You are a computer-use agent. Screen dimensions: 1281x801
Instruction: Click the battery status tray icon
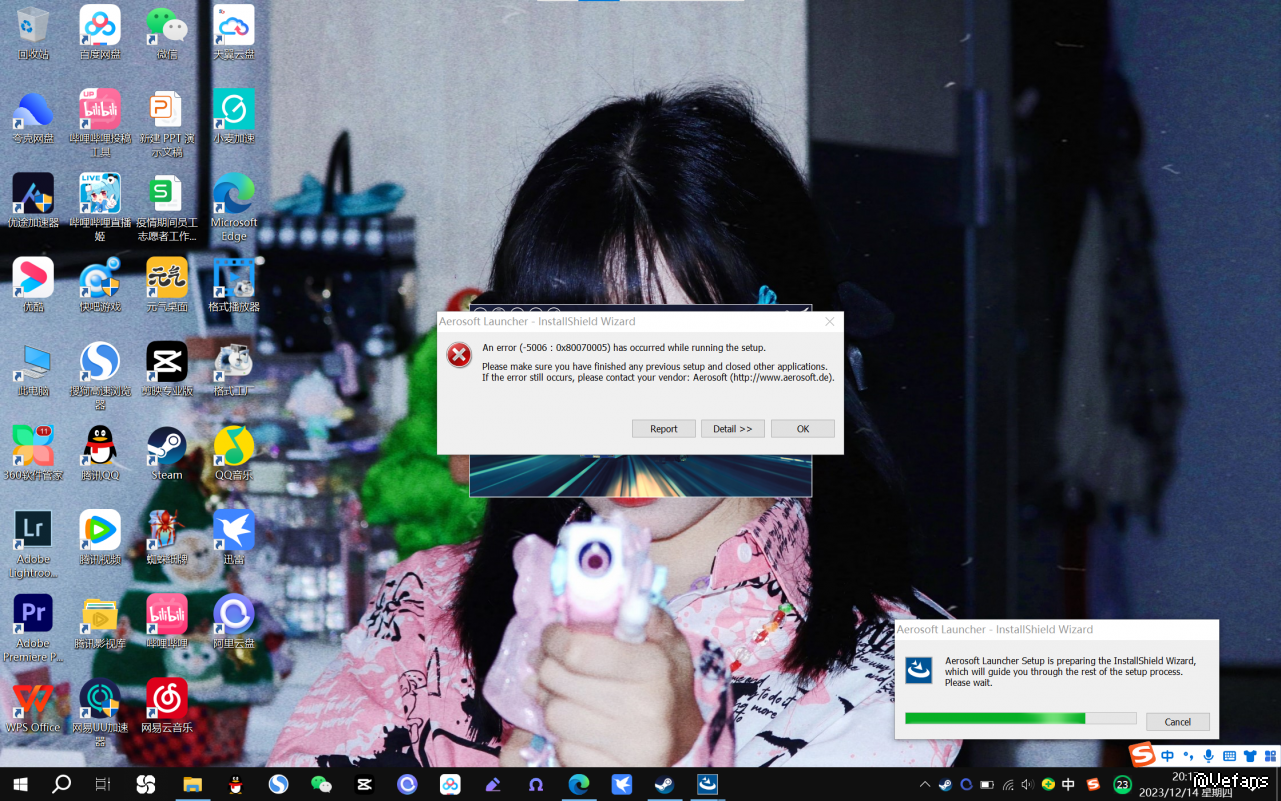(x=987, y=785)
